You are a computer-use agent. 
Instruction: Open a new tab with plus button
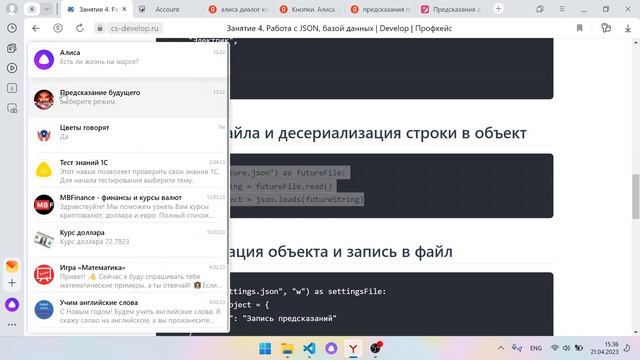[x=498, y=9]
